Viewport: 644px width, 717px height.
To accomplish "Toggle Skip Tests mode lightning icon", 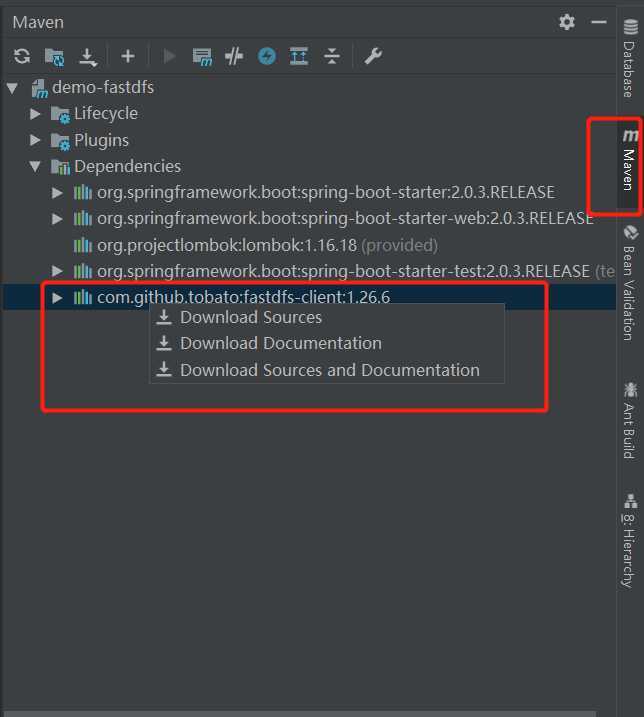I will tap(267, 56).
